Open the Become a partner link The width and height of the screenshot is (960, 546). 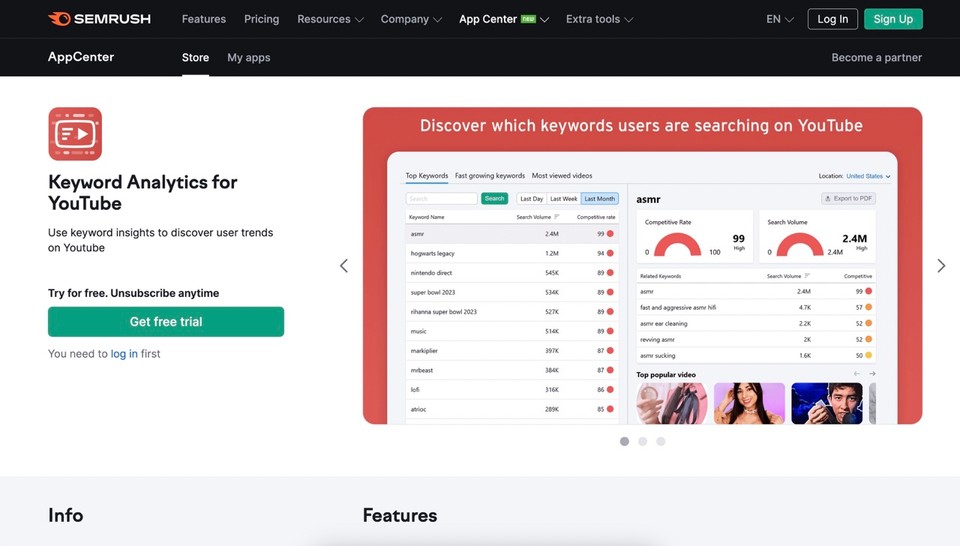click(876, 58)
